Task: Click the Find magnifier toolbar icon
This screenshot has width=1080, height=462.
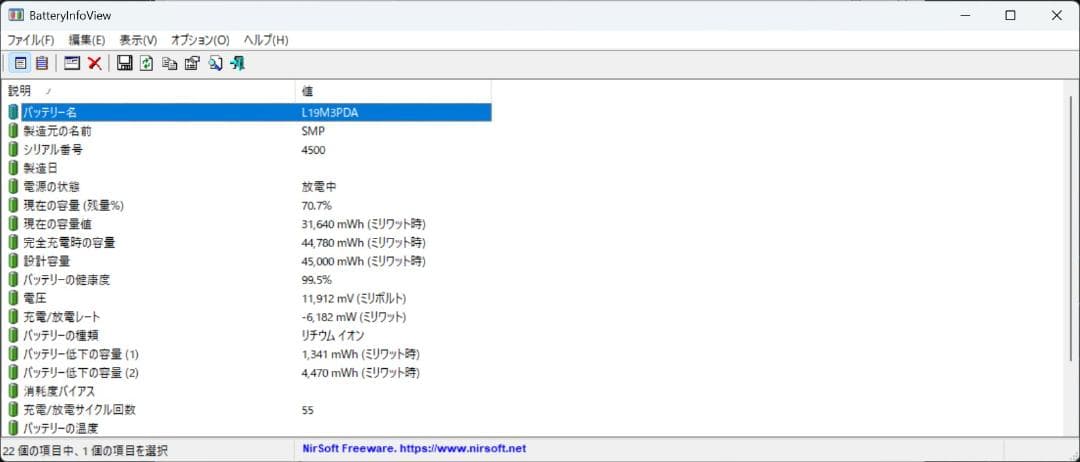Action: pos(215,63)
